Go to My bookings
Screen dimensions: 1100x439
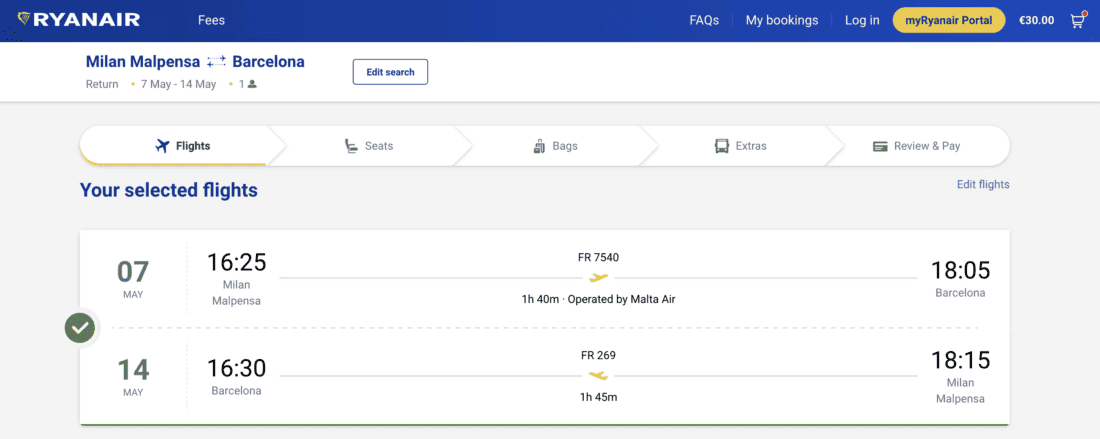(782, 20)
